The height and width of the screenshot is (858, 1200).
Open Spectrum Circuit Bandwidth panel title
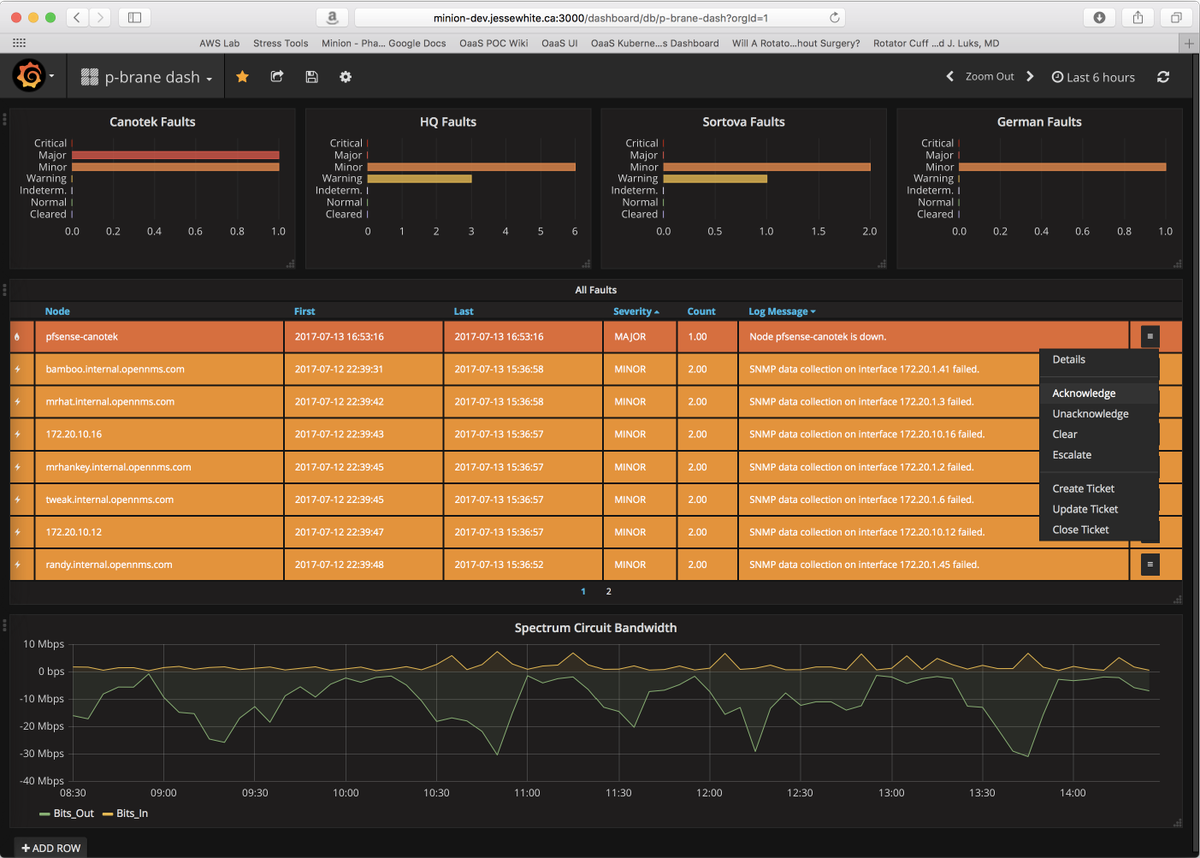point(596,628)
